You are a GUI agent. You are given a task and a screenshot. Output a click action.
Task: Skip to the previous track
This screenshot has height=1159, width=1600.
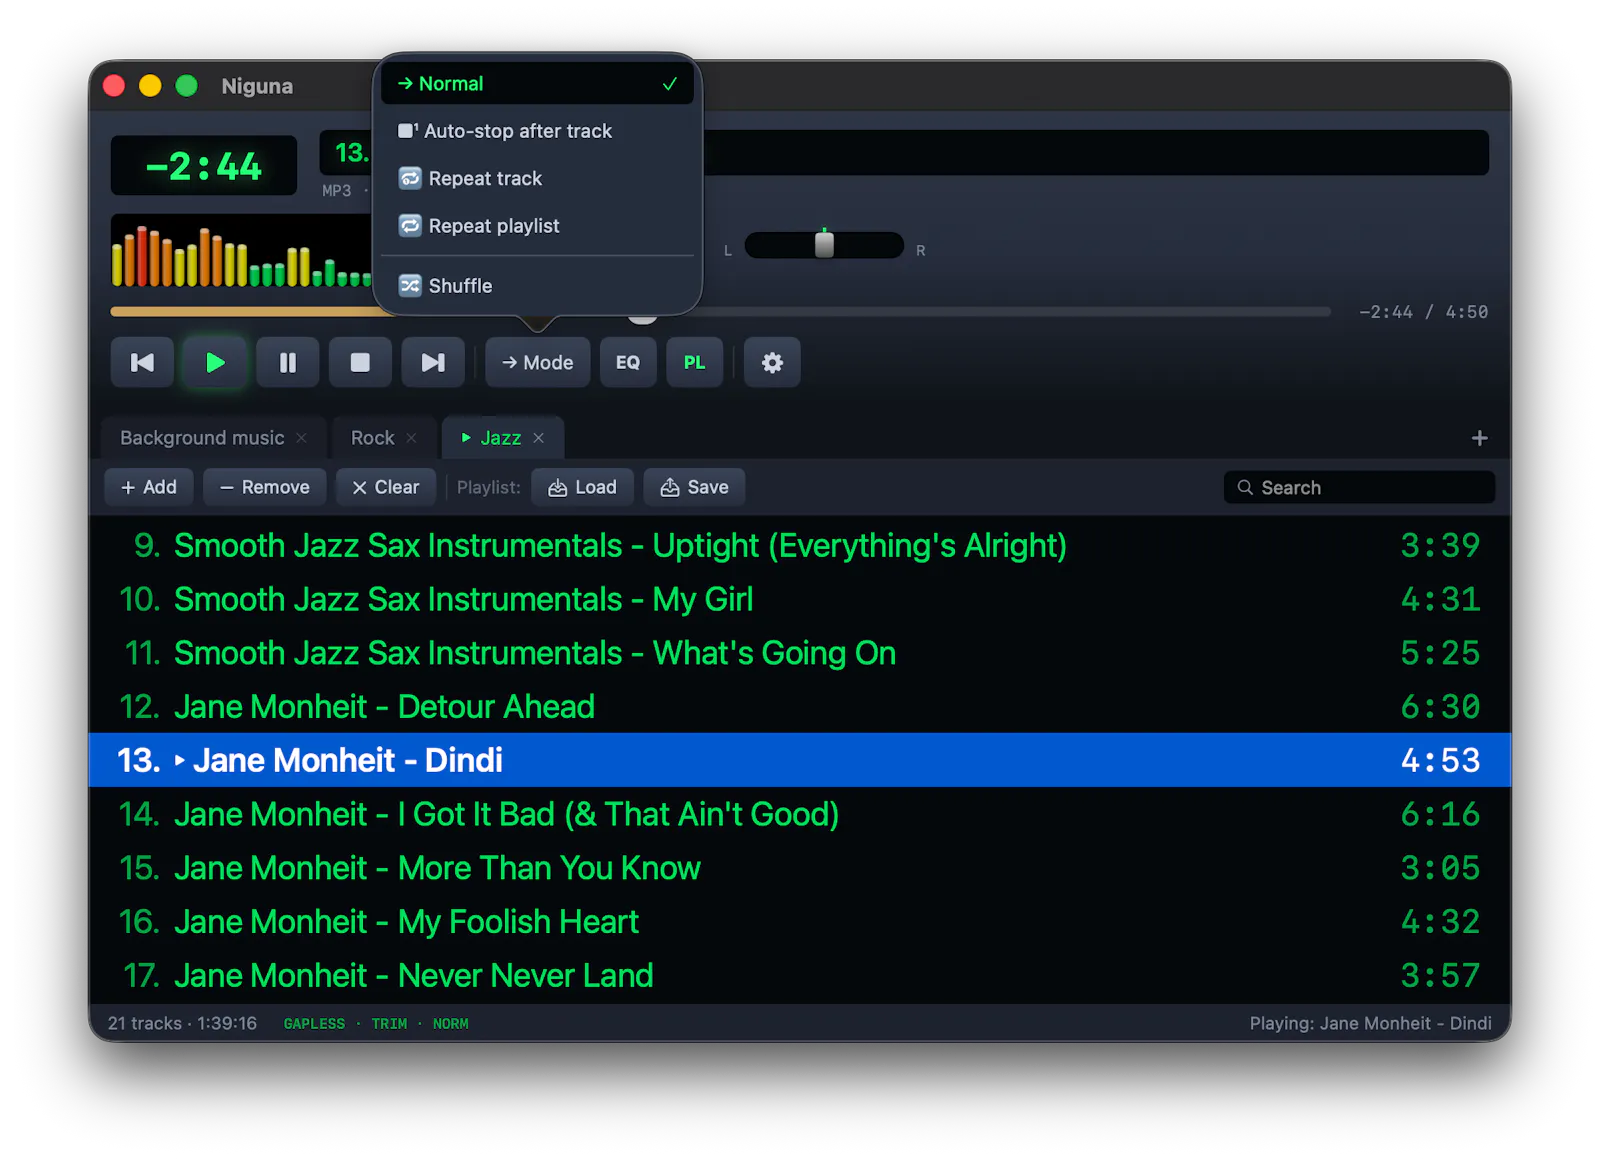[x=142, y=362]
